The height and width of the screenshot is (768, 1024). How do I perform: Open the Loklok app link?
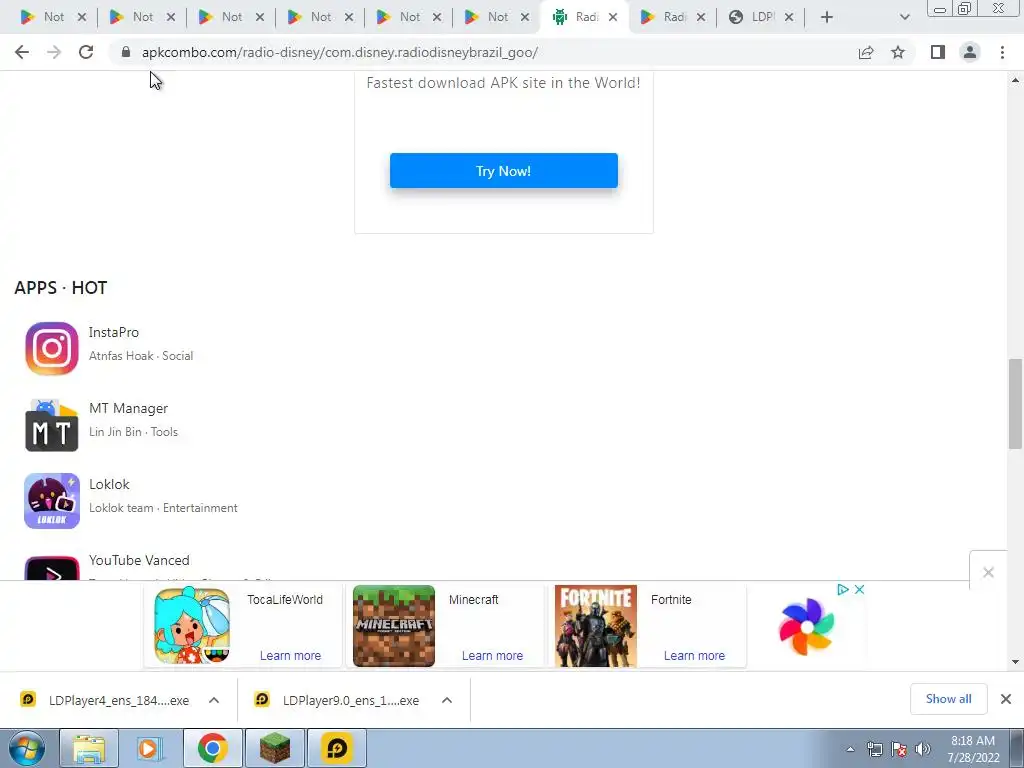click(109, 485)
